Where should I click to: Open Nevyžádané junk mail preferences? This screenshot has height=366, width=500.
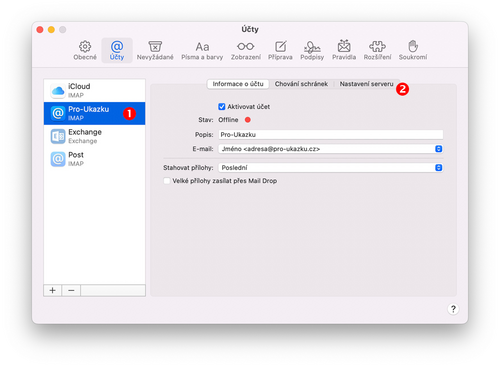[x=155, y=51]
